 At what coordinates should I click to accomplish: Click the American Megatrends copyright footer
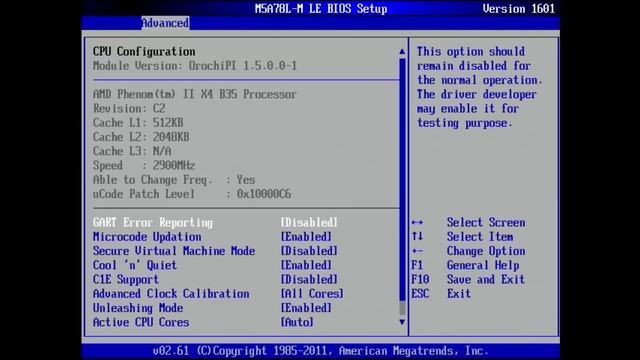(320, 351)
